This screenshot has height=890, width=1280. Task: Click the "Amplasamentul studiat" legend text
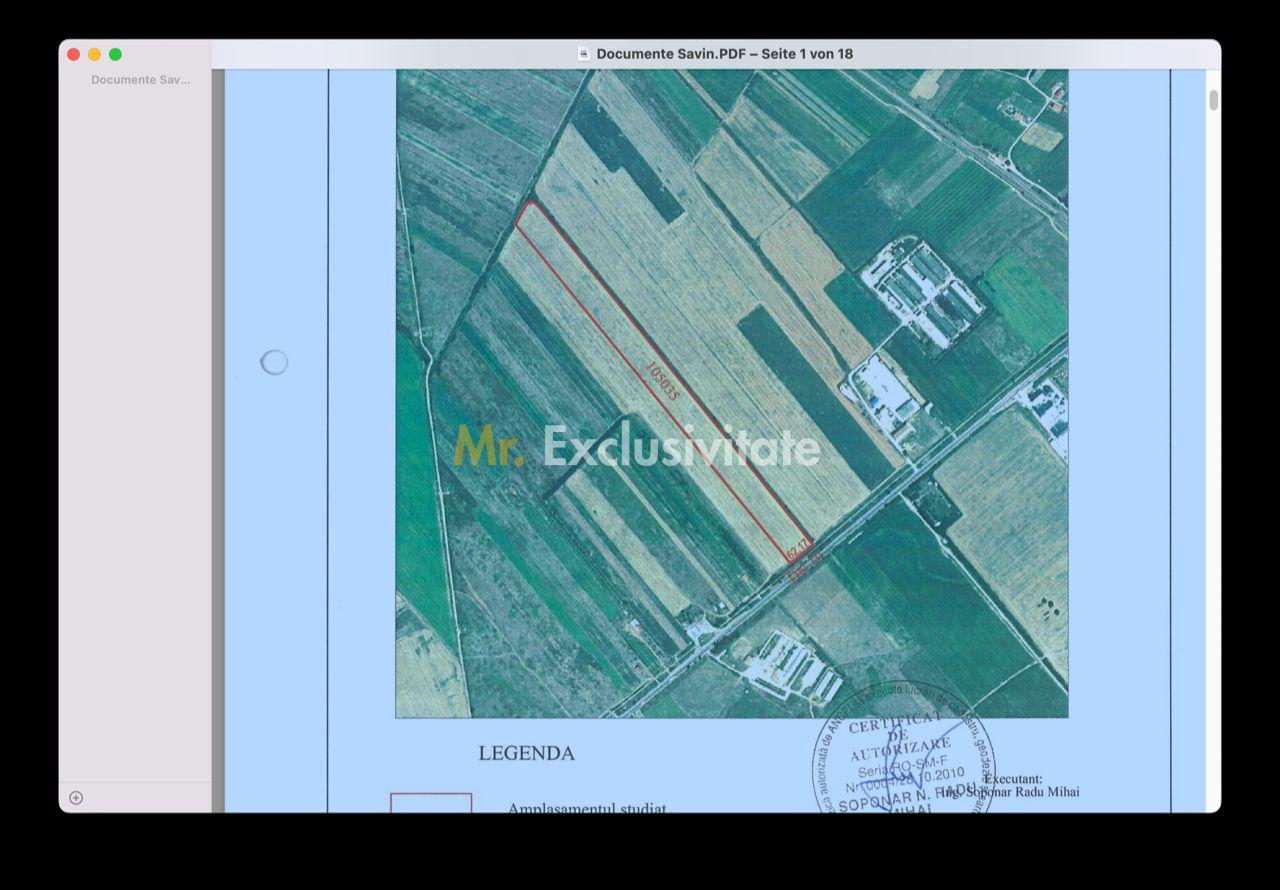click(587, 807)
